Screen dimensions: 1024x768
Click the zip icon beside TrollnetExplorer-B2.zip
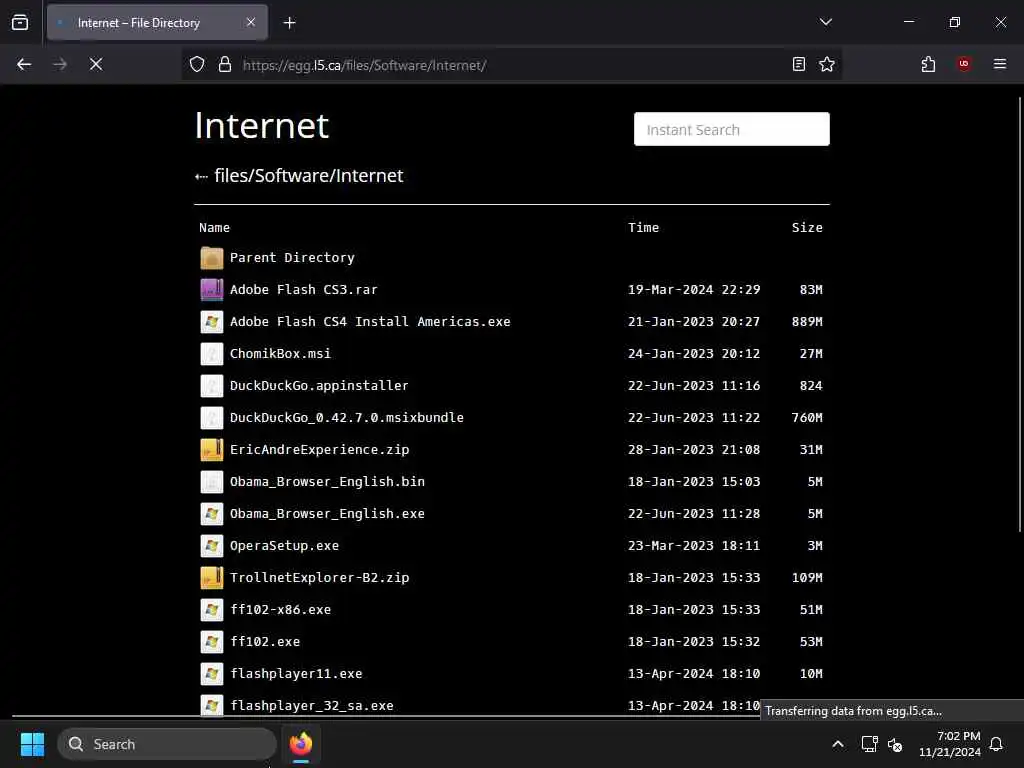click(x=212, y=578)
